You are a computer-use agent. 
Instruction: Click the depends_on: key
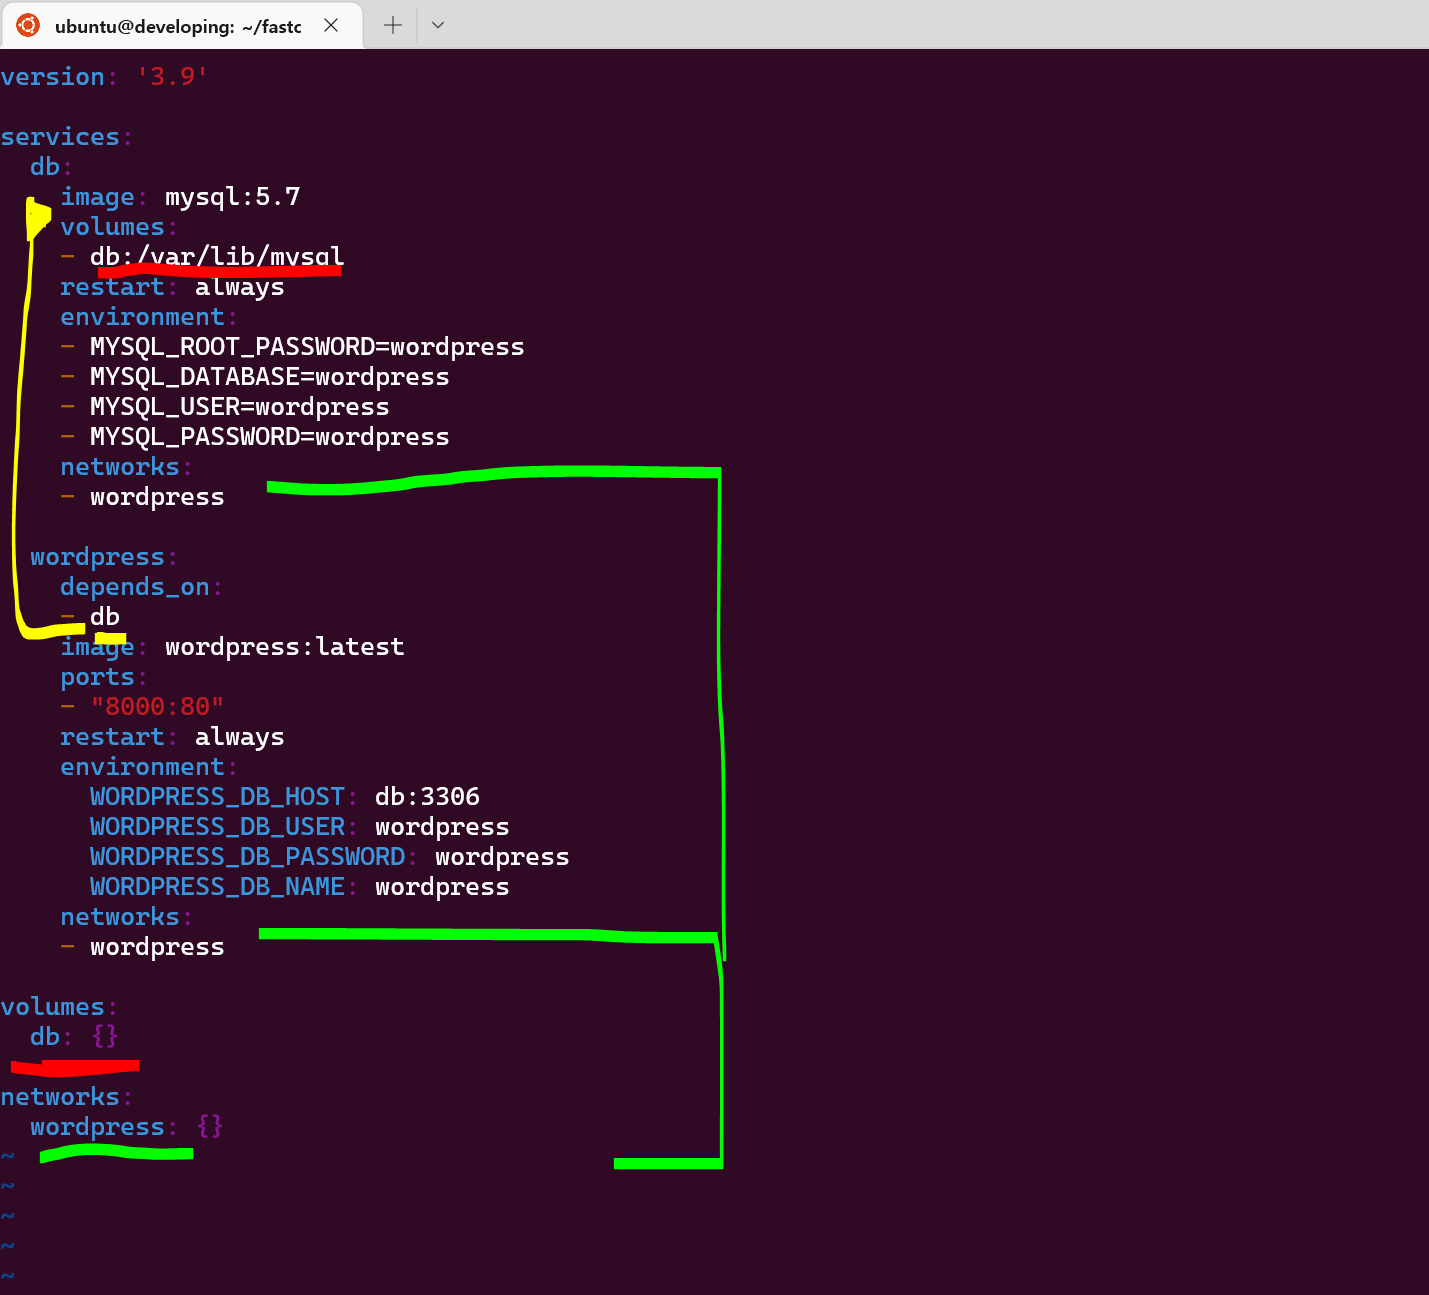tap(141, 587)
